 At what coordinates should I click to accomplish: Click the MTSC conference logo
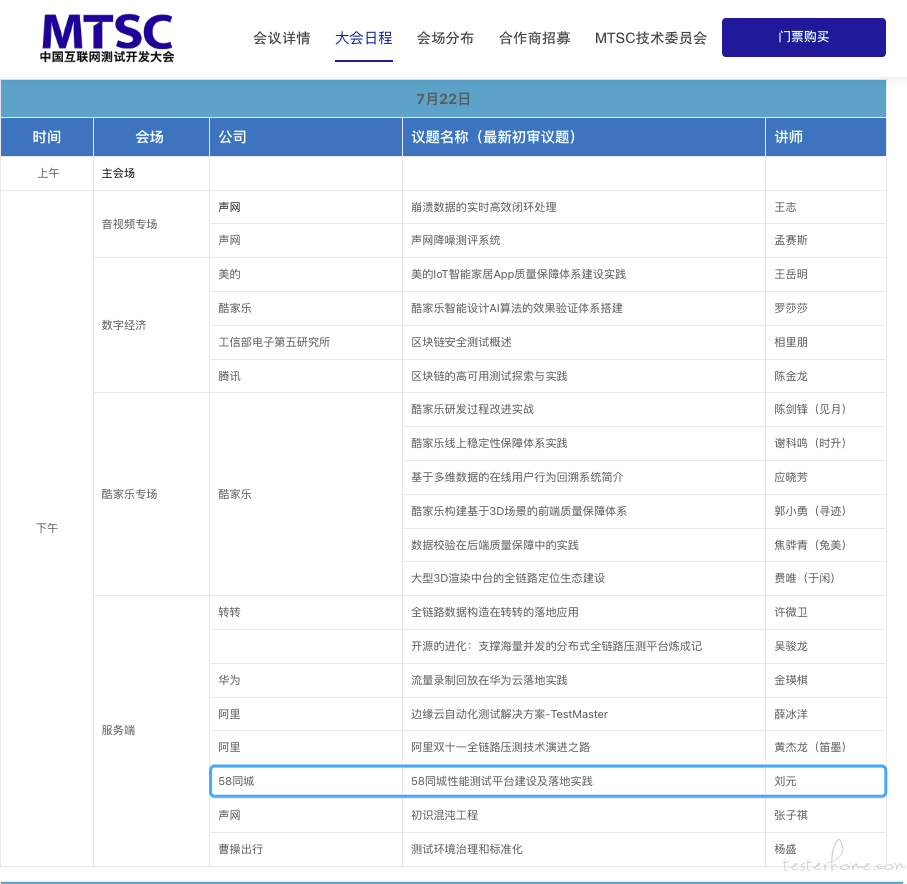pyautogui.click(x=107, y=38)
